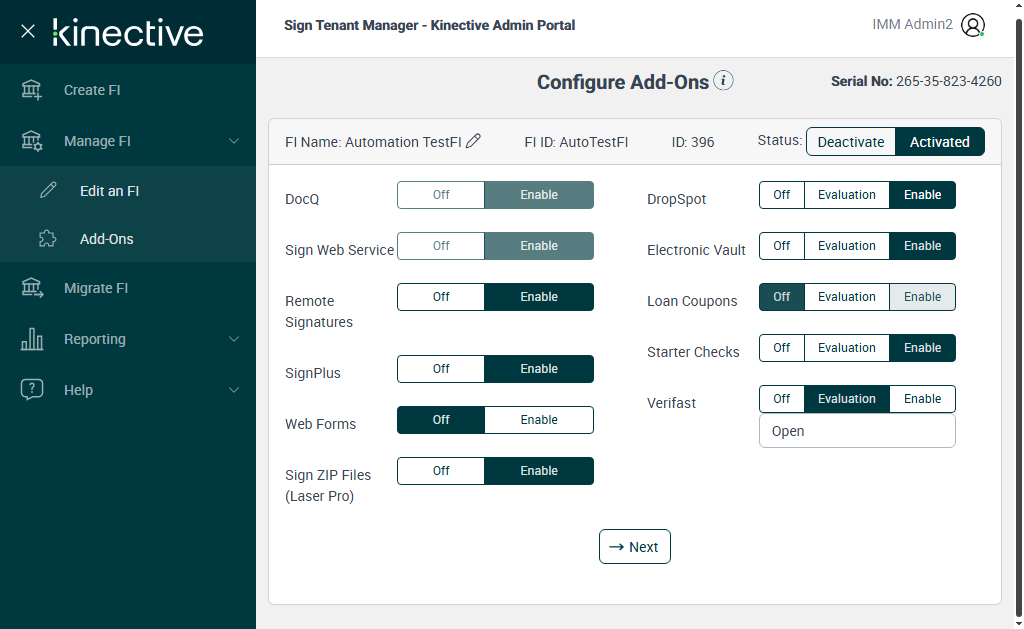Image resolution: width=1024 pixels, height=629 pixels.
Task: Close the sidebar with the X icon
Action: click(x=27, y=31)
